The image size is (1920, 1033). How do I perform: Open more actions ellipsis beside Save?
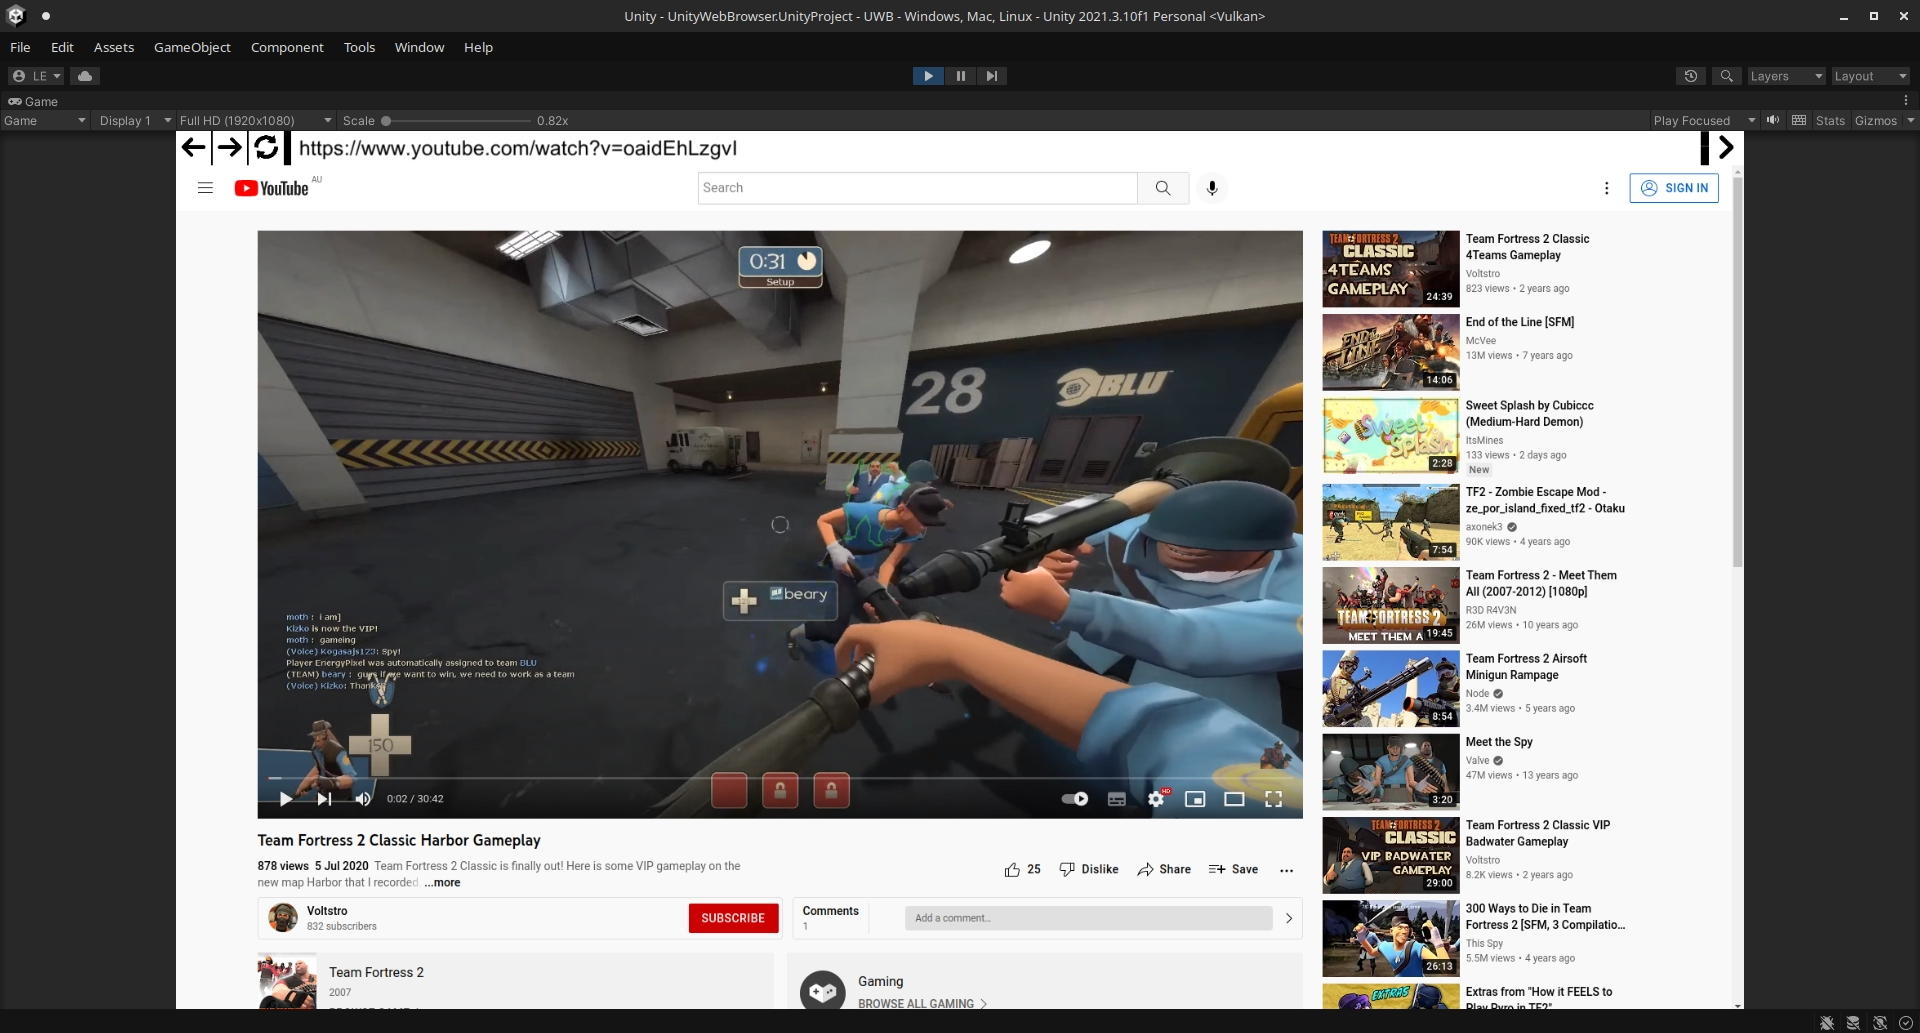coord(1286,870)
